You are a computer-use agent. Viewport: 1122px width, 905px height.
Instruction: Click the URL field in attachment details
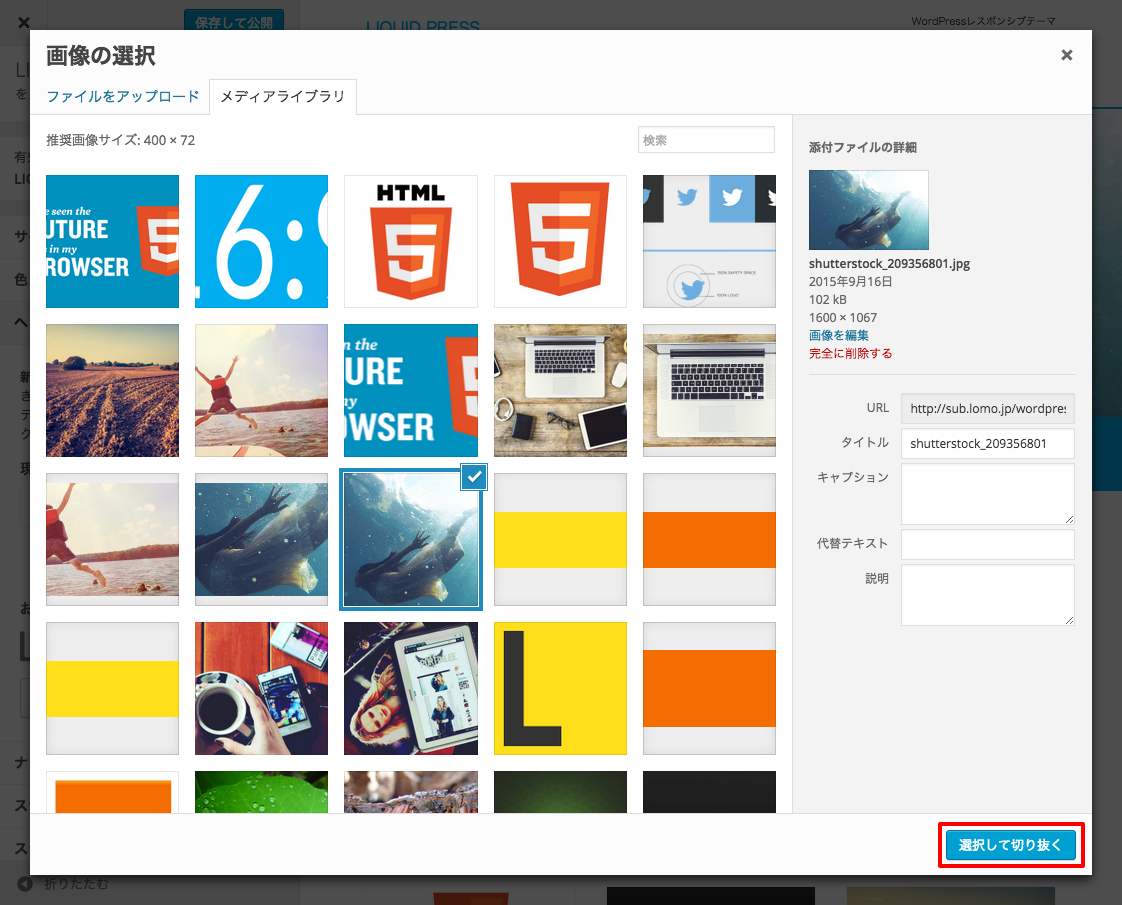tap(987, 409)
